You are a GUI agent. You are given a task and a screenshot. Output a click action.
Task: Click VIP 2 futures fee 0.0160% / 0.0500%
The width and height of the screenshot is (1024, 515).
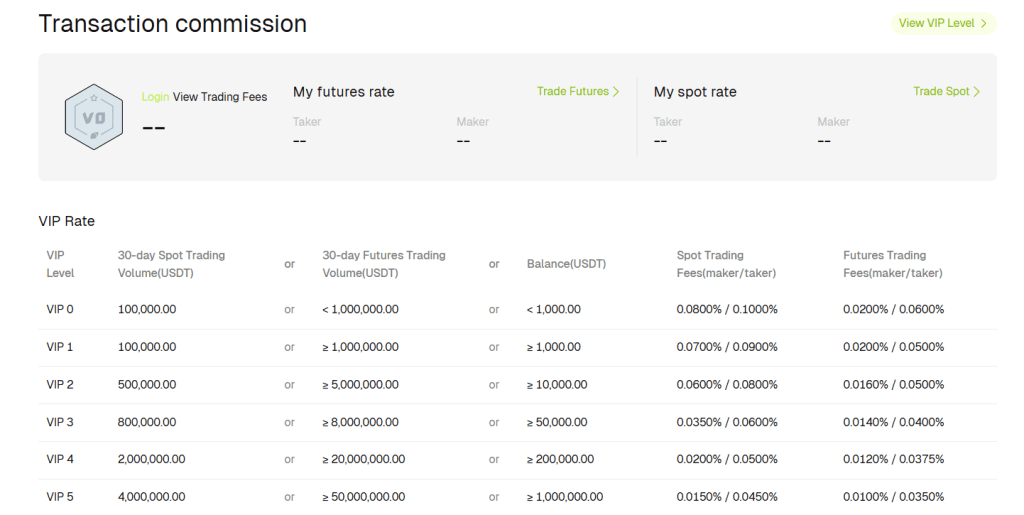tap(893, 385)
